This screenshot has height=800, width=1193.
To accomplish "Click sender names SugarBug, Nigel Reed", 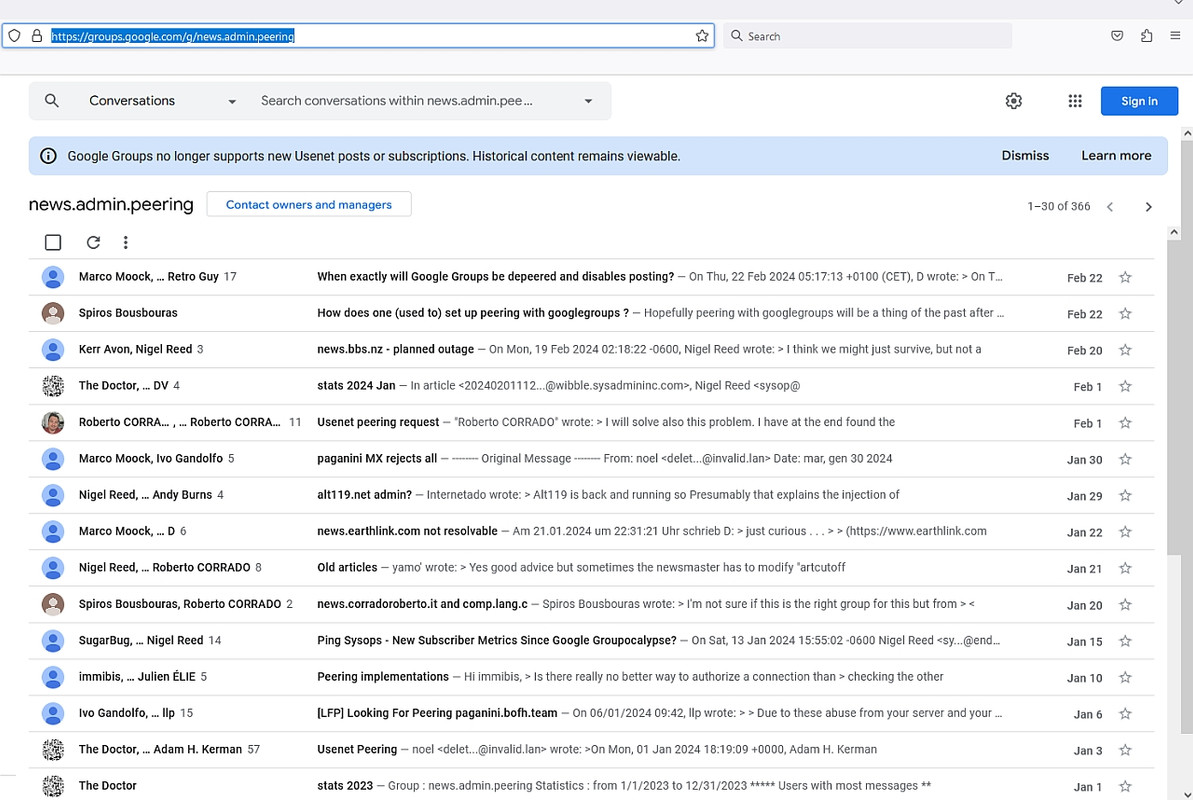I will pos(142,641).
